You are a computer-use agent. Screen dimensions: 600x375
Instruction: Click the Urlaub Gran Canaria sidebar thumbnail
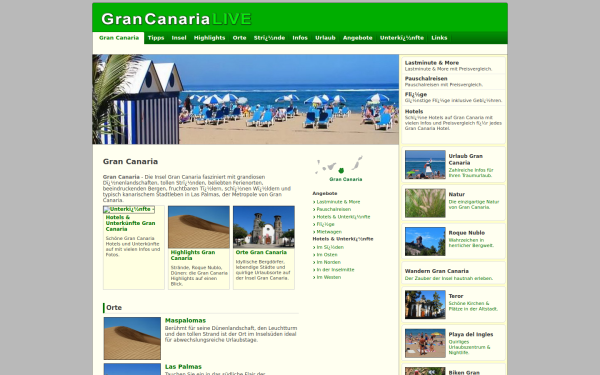click(425, 165)
